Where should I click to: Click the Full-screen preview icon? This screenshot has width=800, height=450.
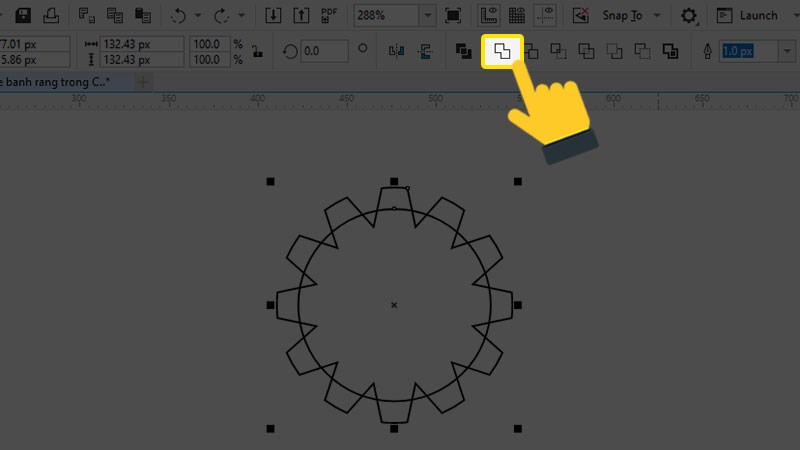coord(453,15)
